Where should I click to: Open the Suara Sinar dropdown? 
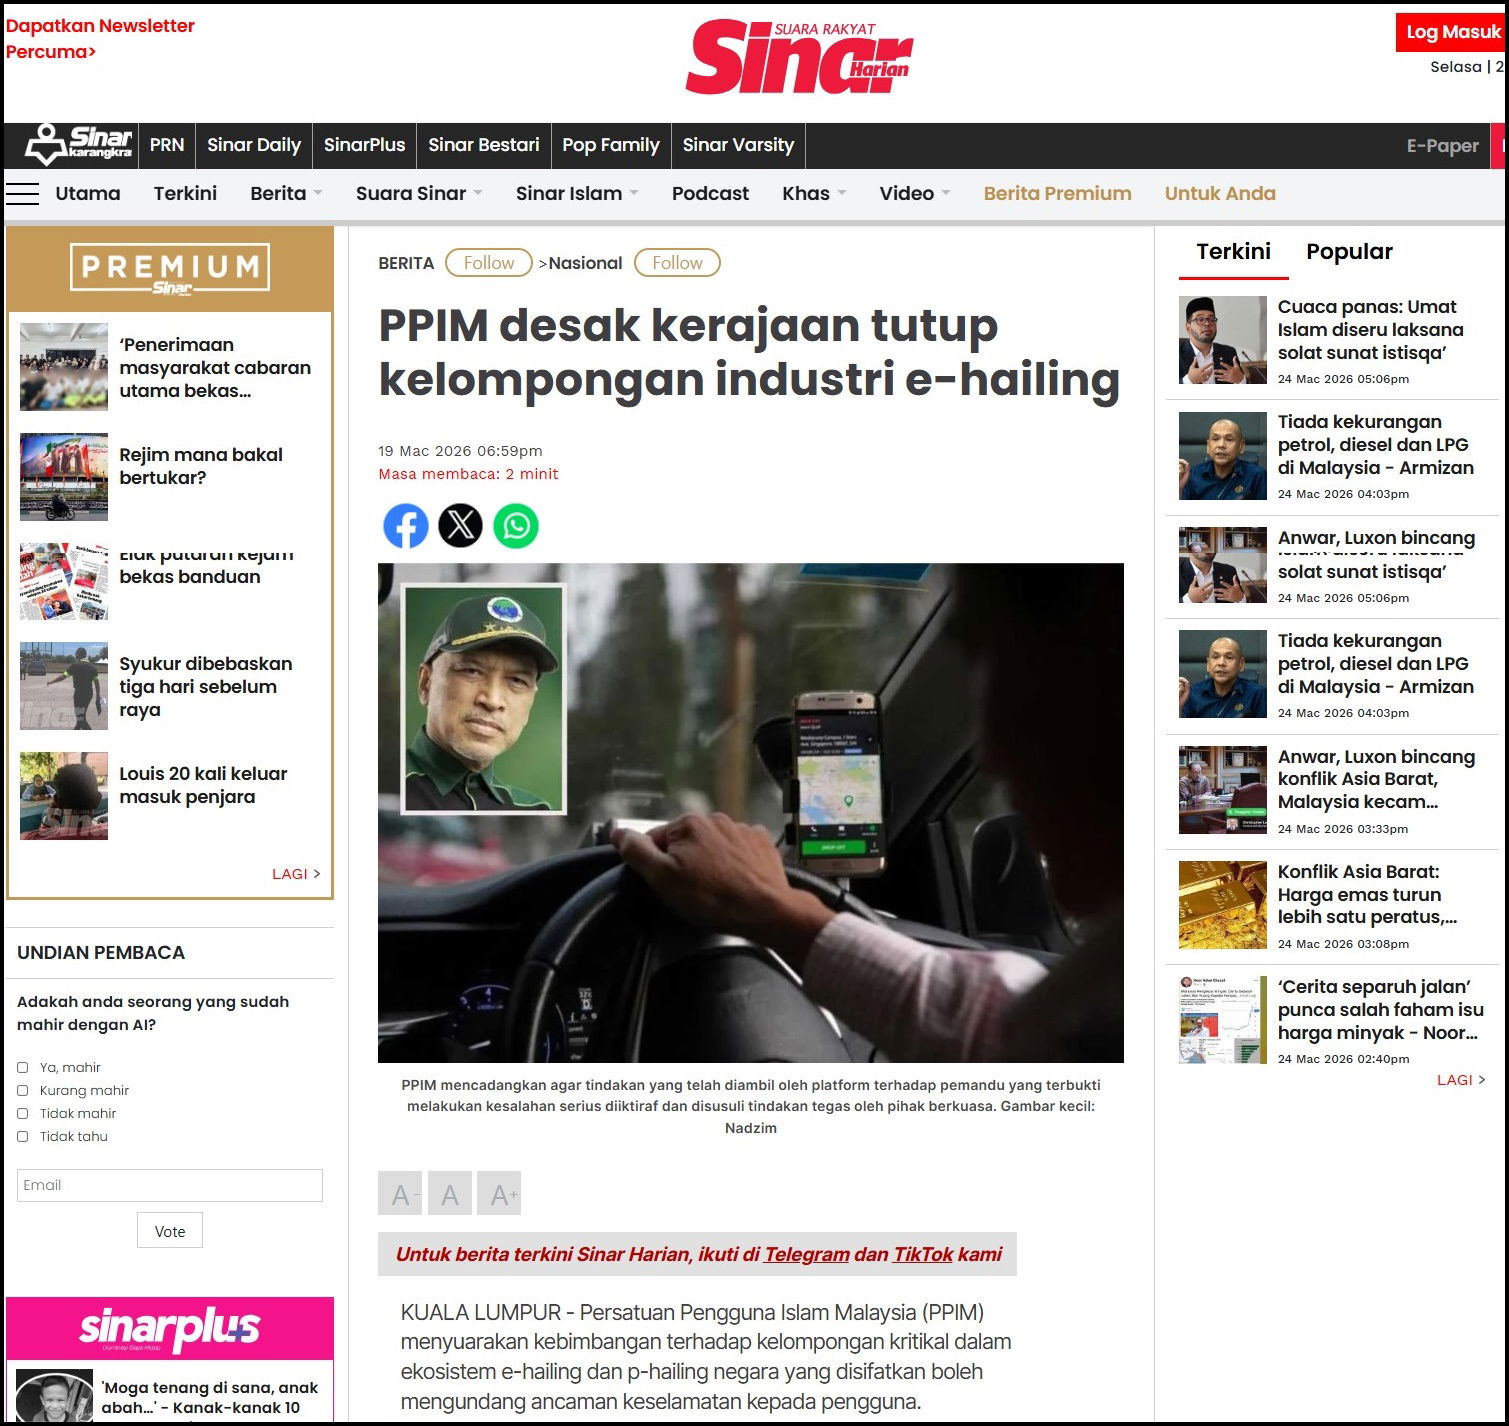(418, 194)
